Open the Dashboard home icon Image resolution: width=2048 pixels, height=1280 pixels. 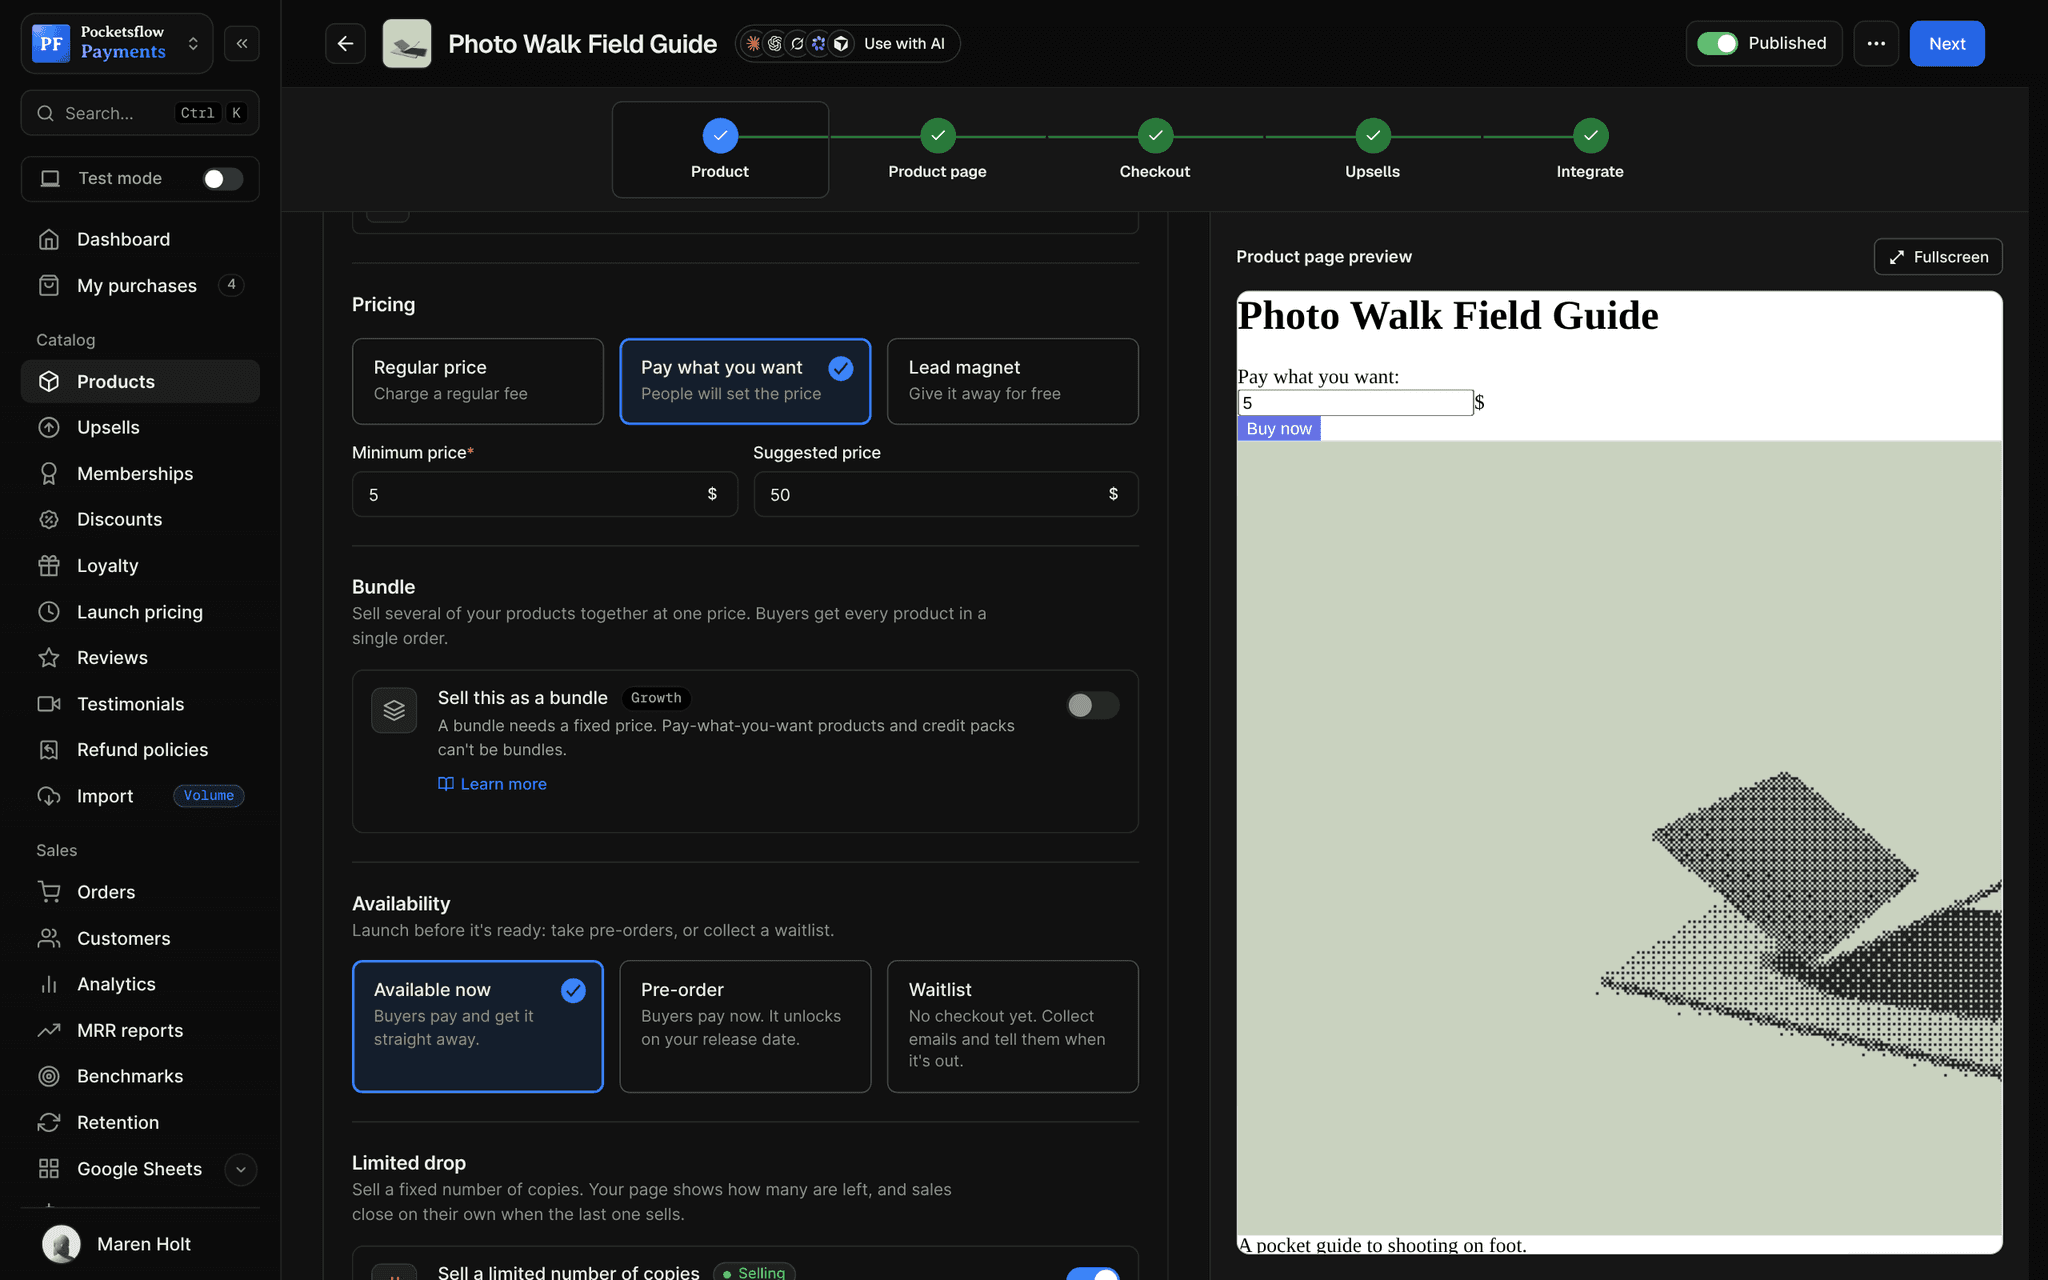[49, 239]
